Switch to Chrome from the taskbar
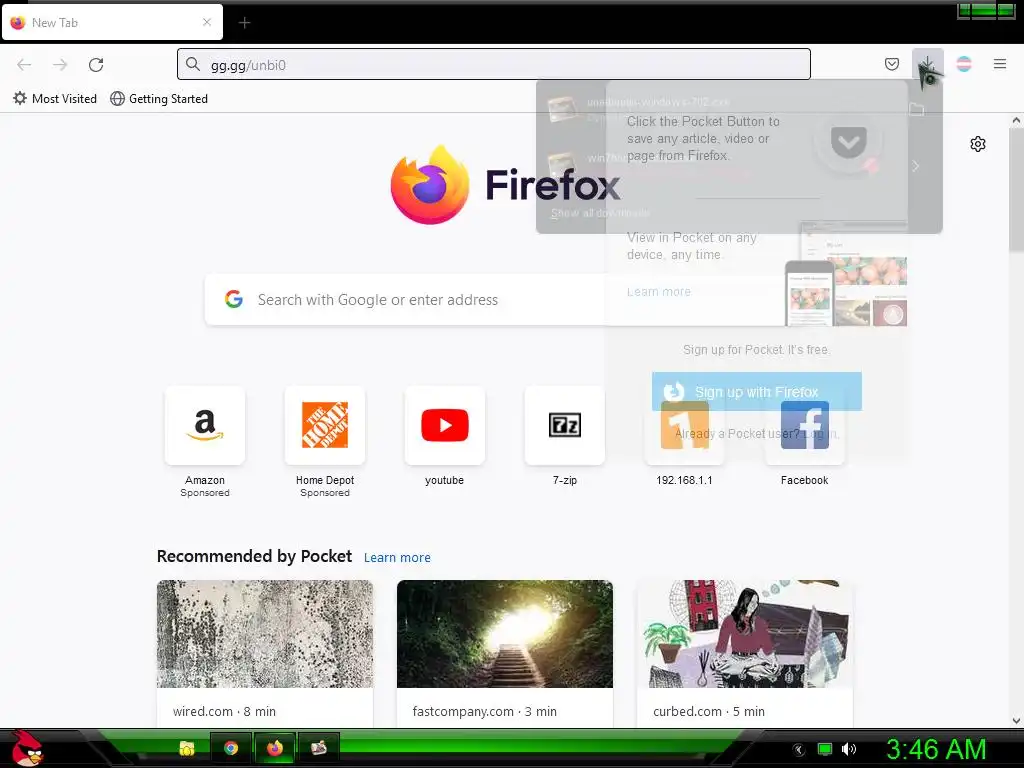1024x768 pixels. [x=231, y=748]
